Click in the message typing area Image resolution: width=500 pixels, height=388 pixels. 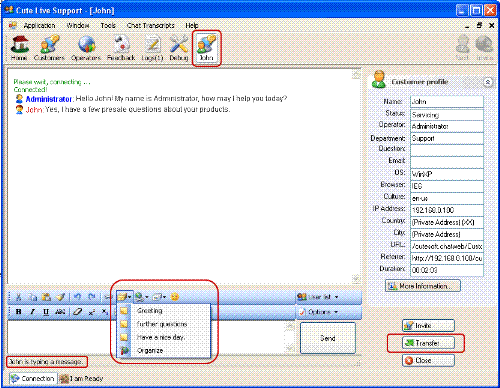point(147,337)
